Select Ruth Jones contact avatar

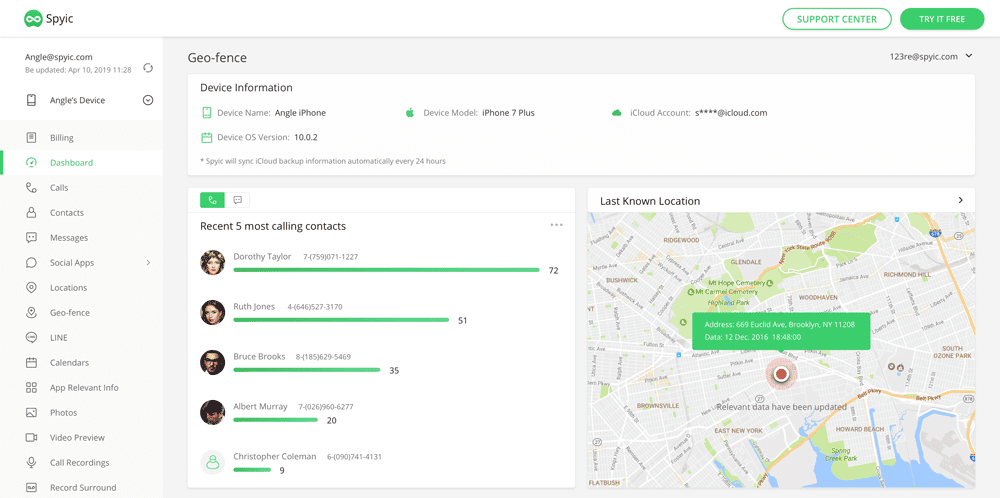[x=212, y=312]
